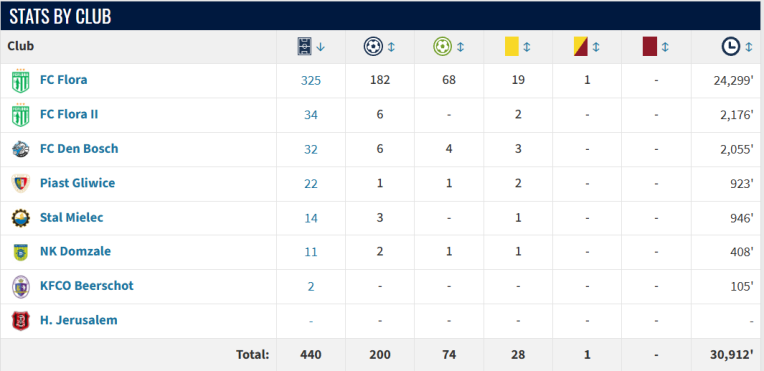Open the NK Domzale club link

[x=75, y=252]
